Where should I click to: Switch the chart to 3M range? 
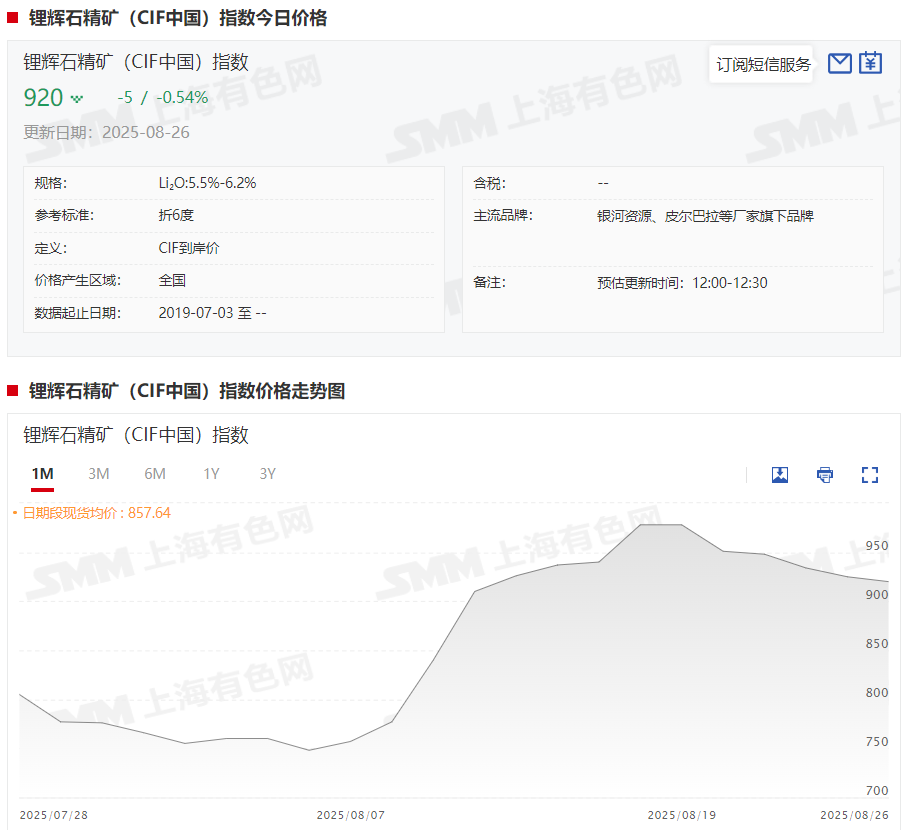pos(99,474)
